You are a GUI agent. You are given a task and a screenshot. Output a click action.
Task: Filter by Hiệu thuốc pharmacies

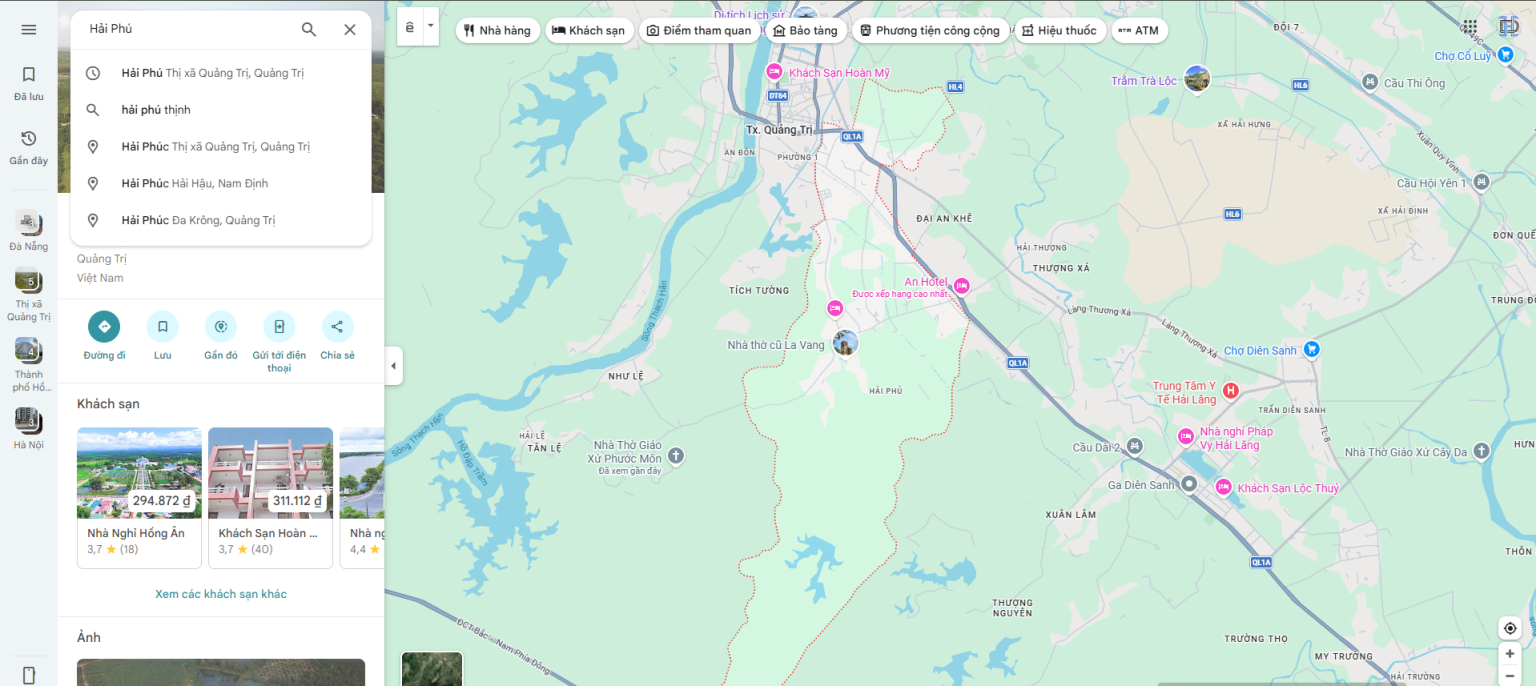1059,31
